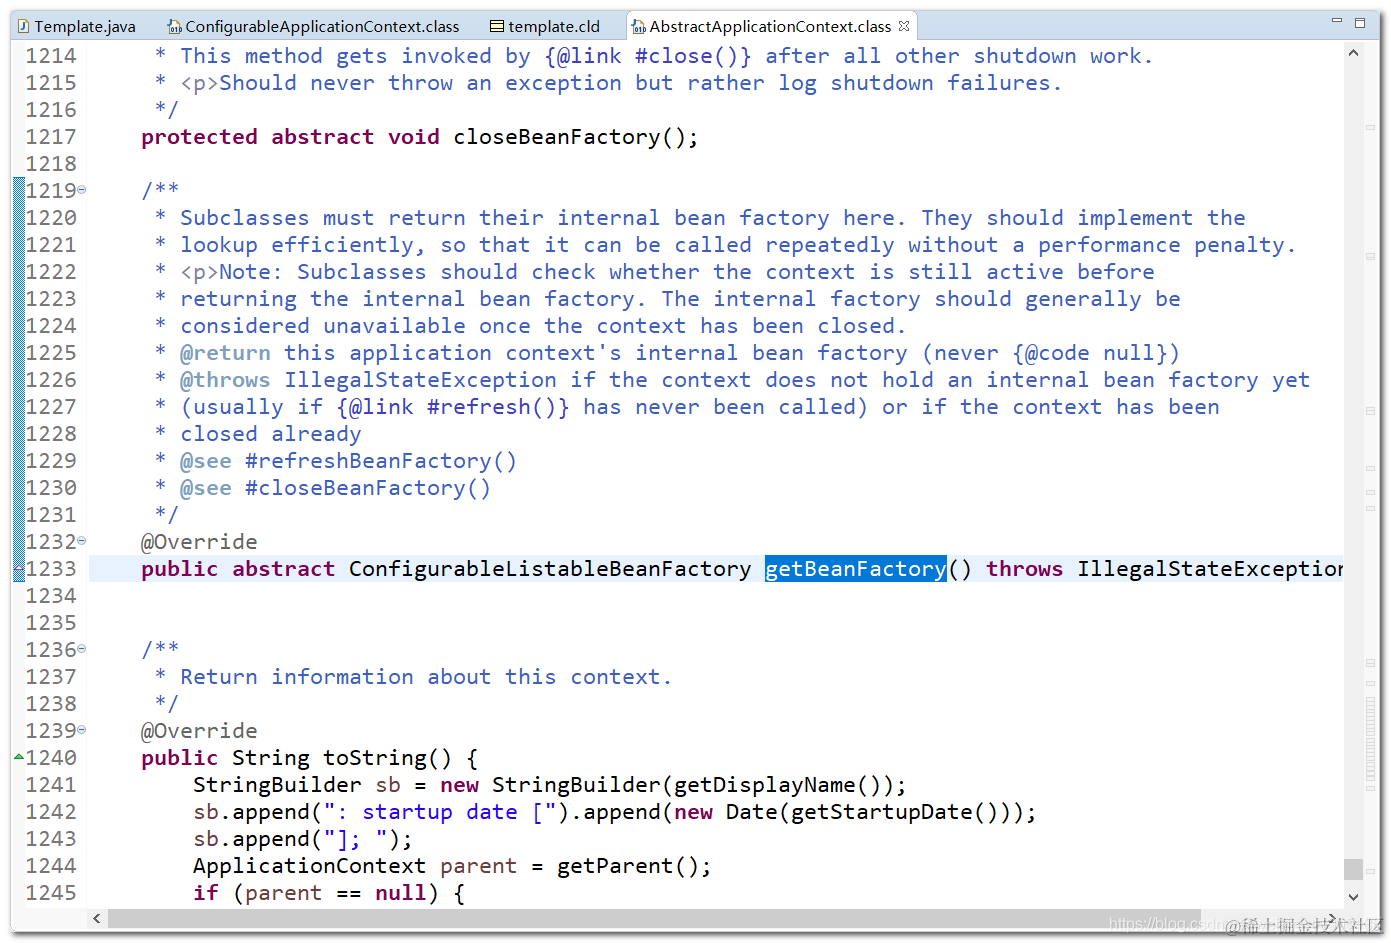
Task: Switch to the Template.java tab
Action: point(77,26)
